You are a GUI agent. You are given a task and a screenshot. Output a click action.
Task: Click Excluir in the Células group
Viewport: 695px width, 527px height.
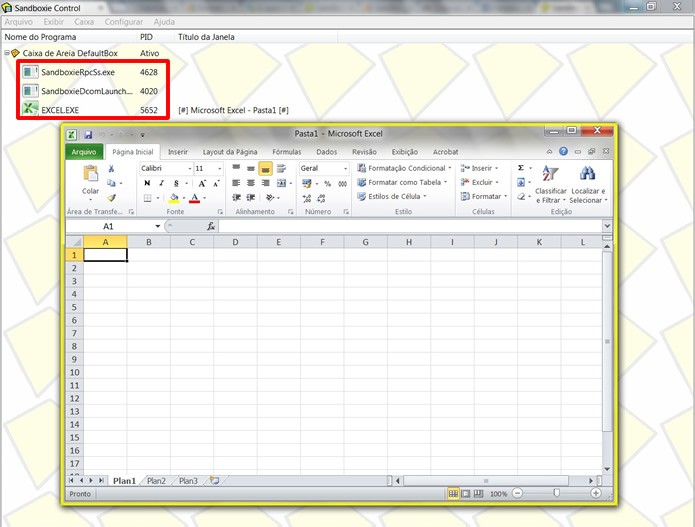click(x=479, y=182)
